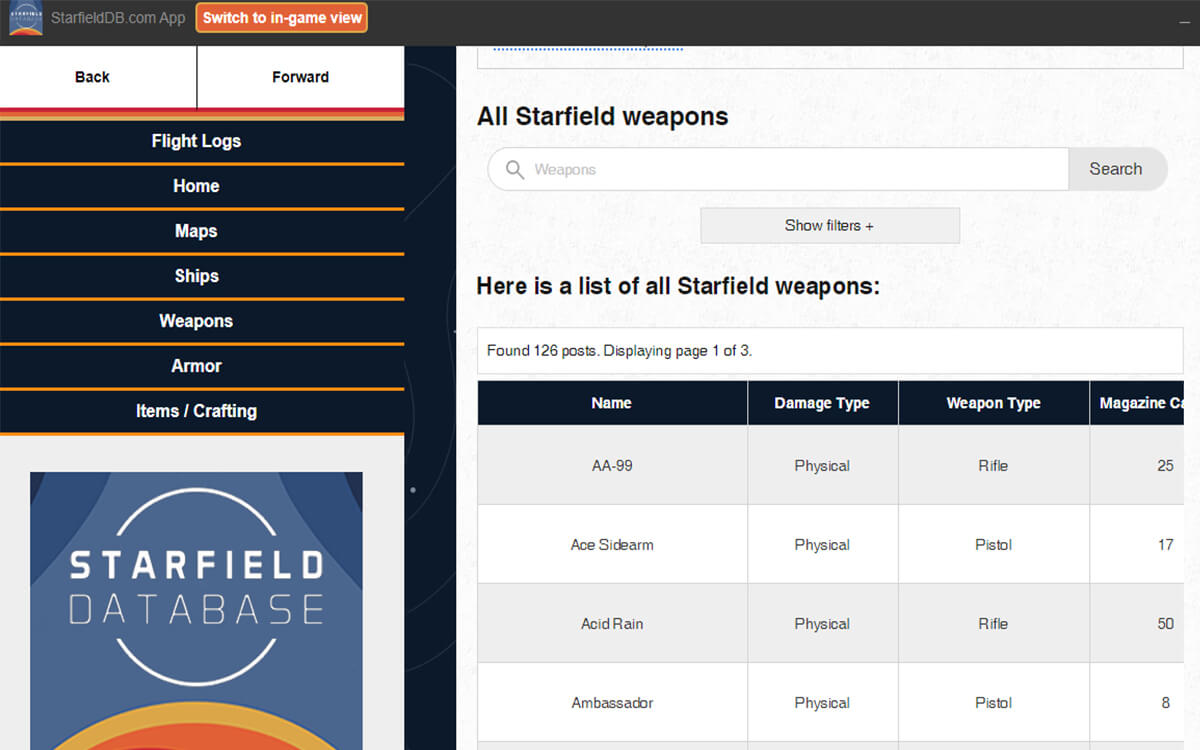
Task: Click Physical in the AA-99 row
Action: point(822,466)
